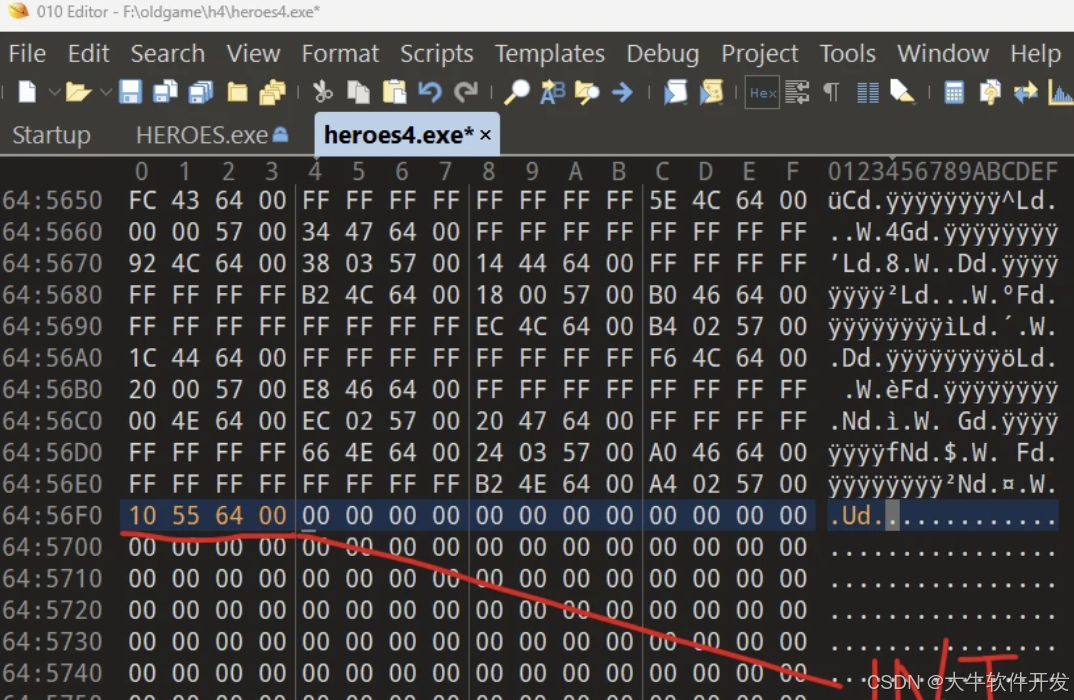The width and height of the screenshot is (1074, 700).
Task: Toggle the word wrap icon
Action: coord(797,91)
